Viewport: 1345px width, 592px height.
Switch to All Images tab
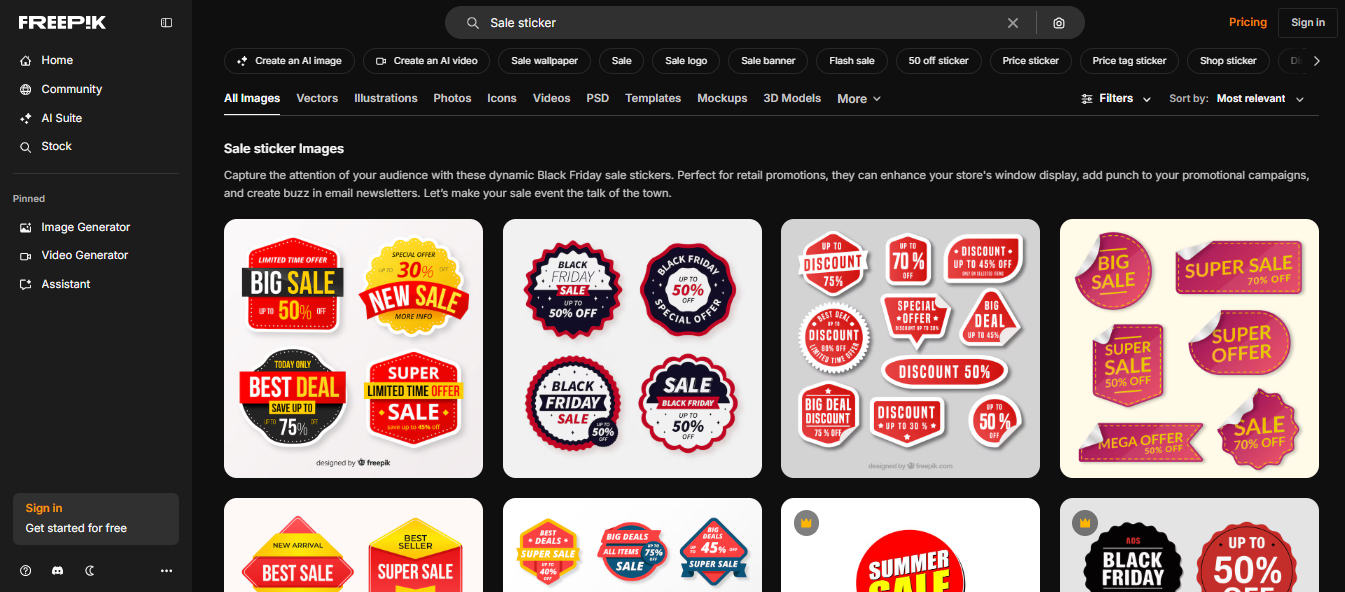(x=252, y=98)
